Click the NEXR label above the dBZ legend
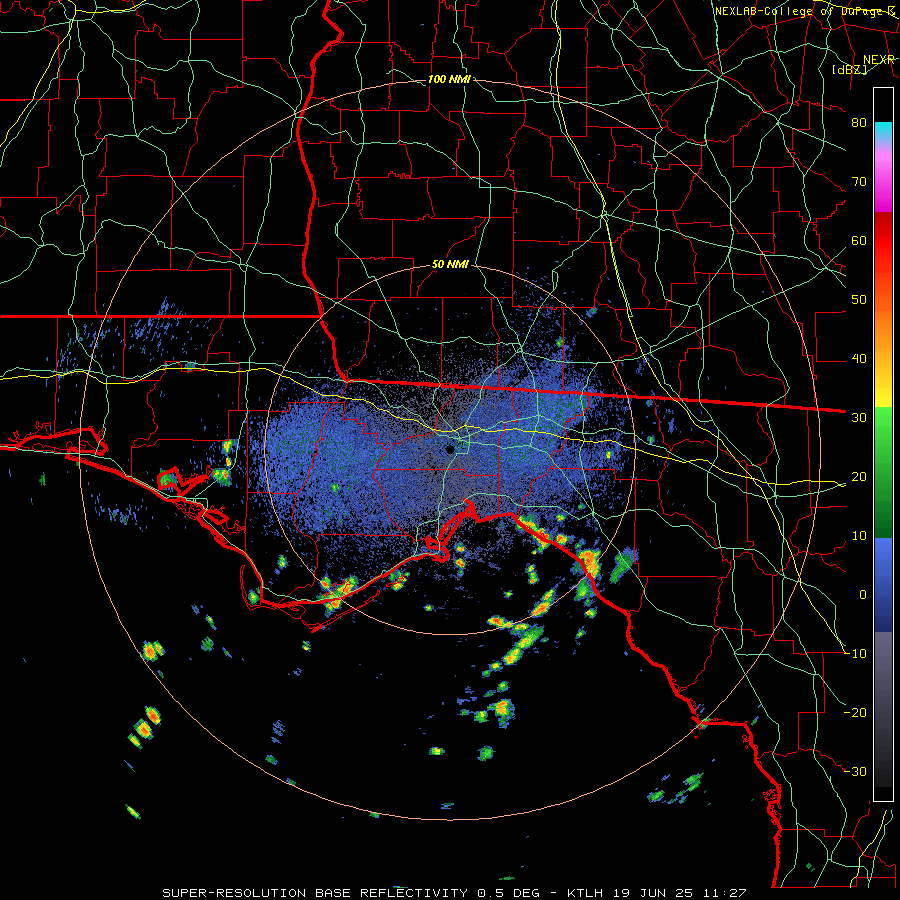900x900 pixels. click(879, 59)
